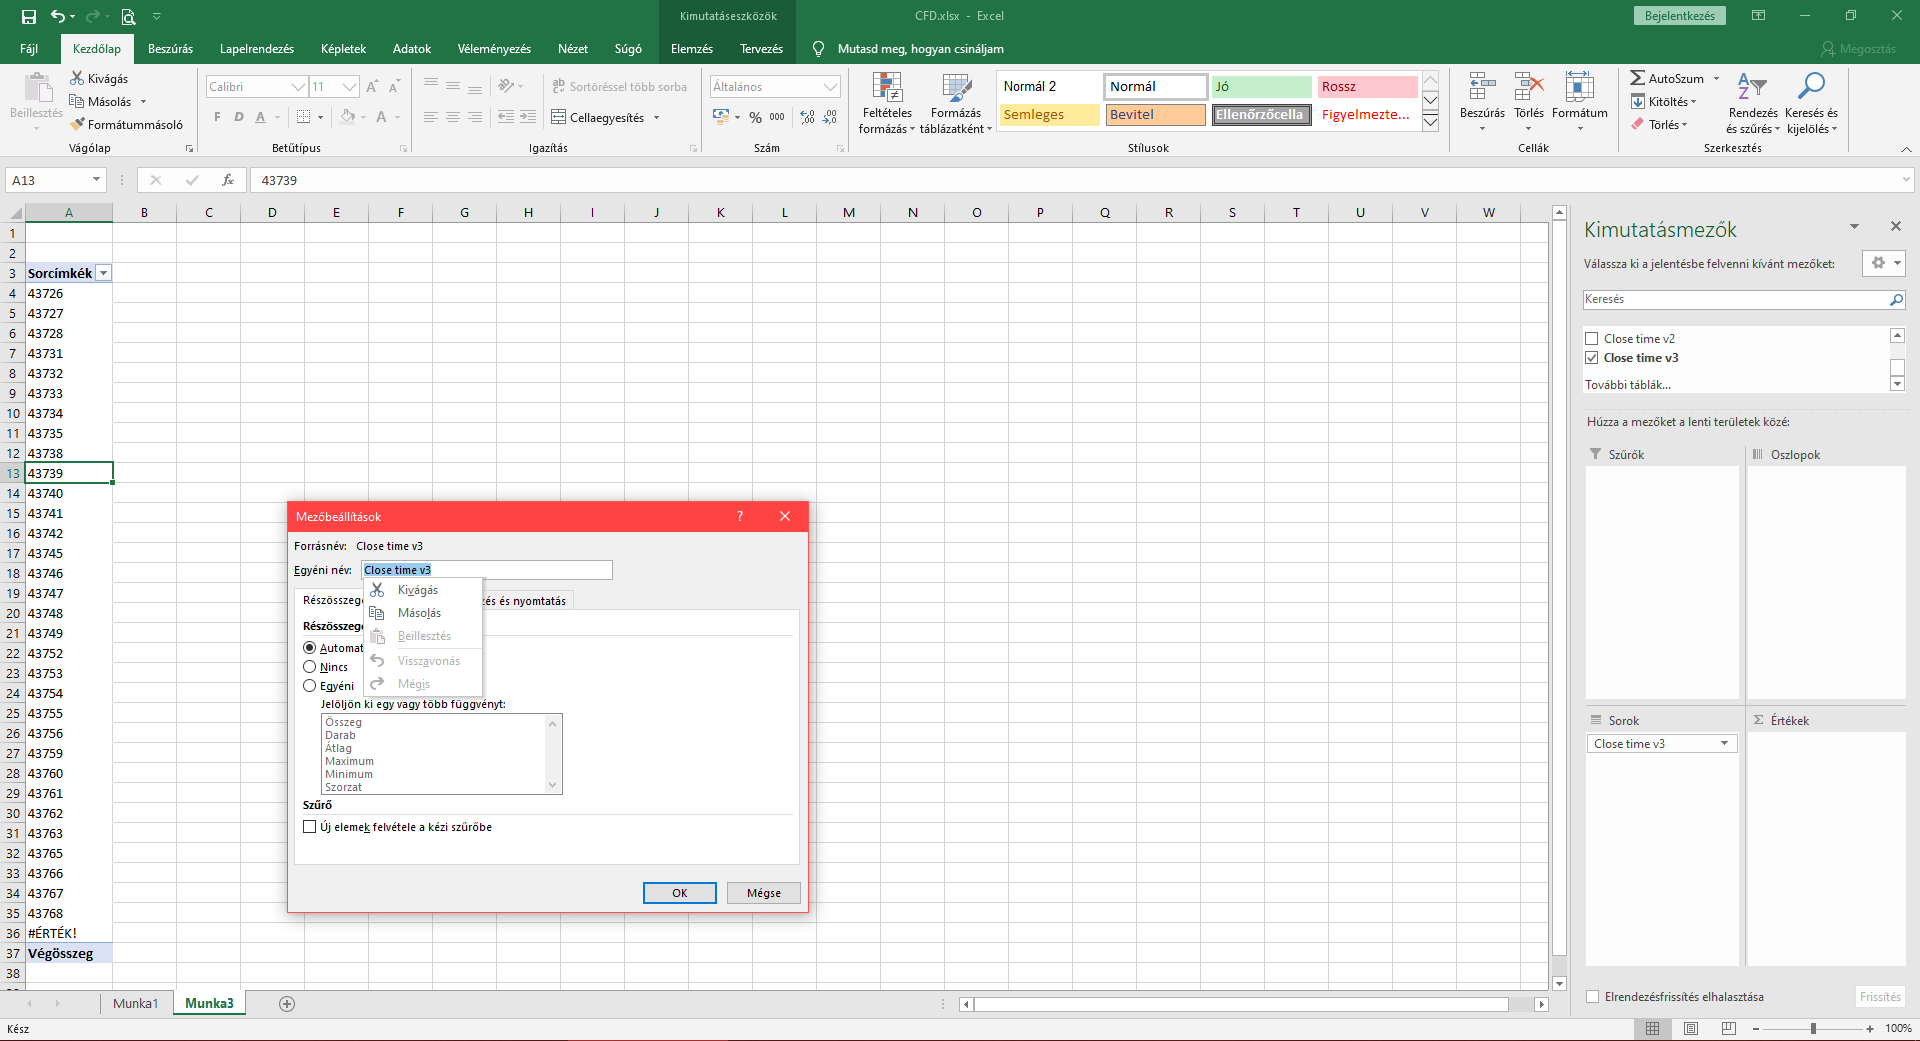Click the Mégse button
The height and width of the screenshot is (1041, 1920).
pyautogui.click(x=764, y=893)
